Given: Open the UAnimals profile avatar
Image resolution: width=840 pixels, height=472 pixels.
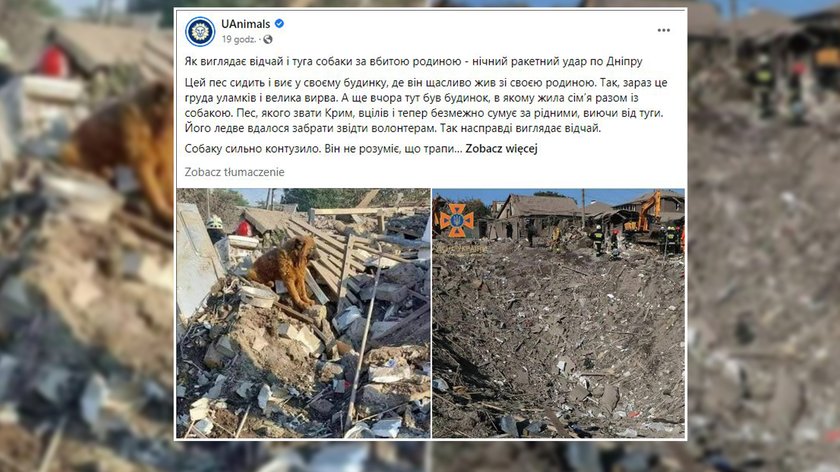Looking at the screenshot, I should 200,31.
